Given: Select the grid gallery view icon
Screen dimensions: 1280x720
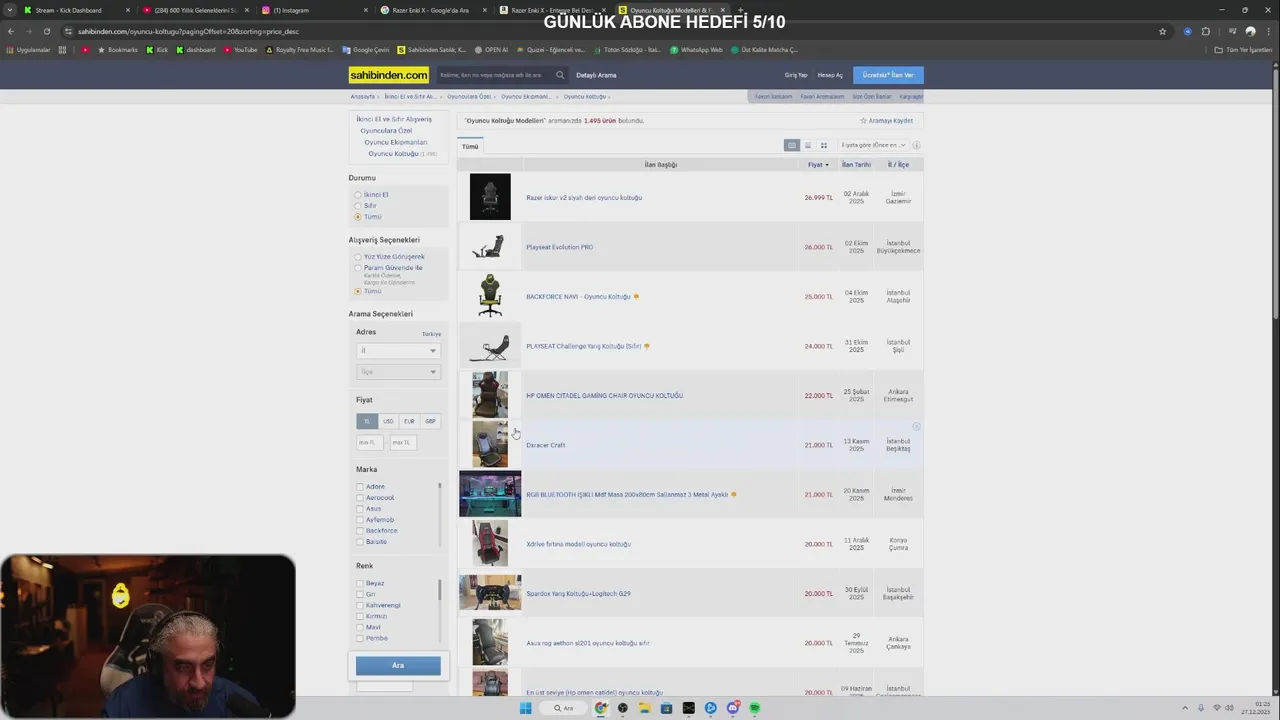Looking at the screenshot, I should click(824, 145).
